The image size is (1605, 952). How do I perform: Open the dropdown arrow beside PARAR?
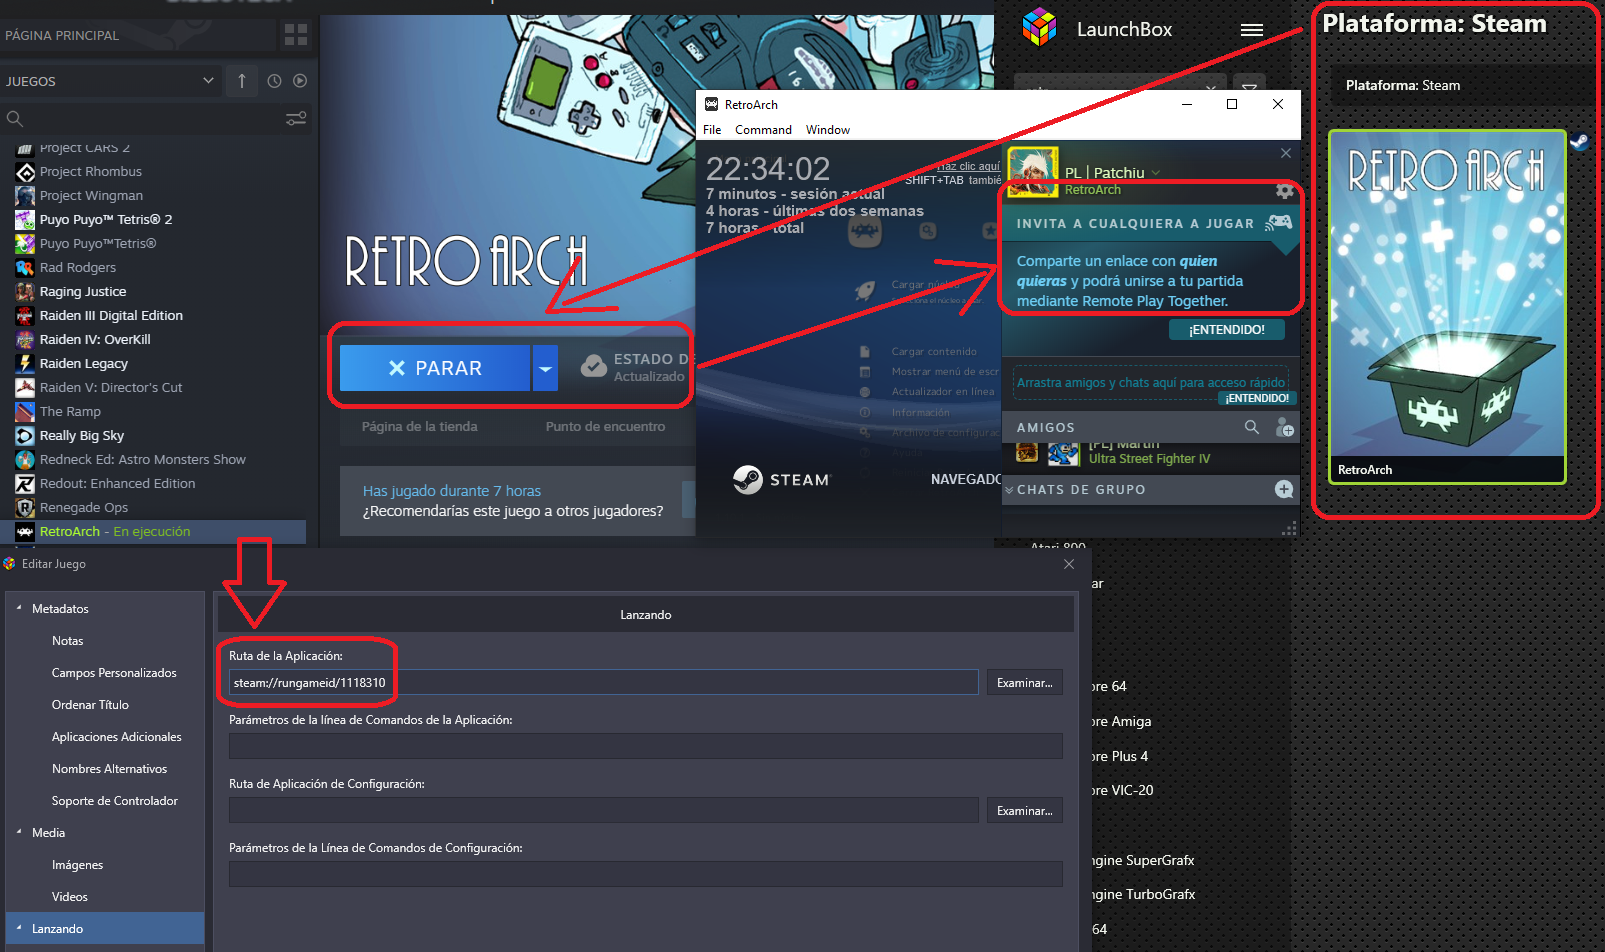coord(545,368)
